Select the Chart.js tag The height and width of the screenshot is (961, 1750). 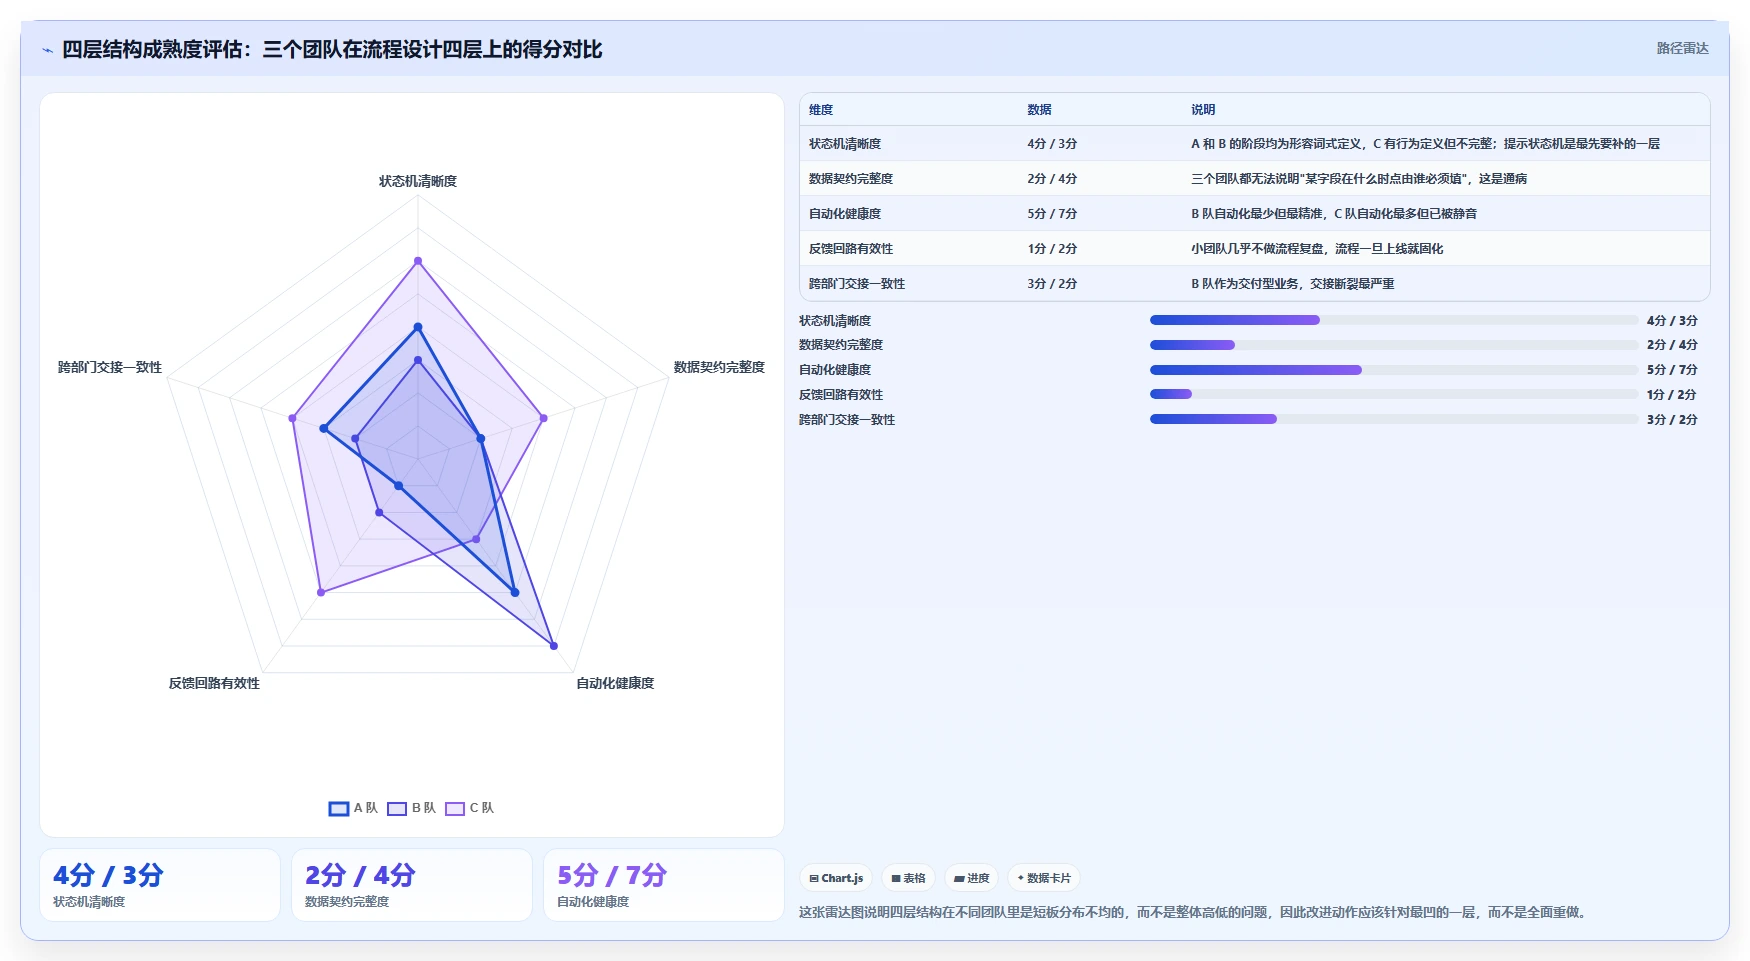836,878
